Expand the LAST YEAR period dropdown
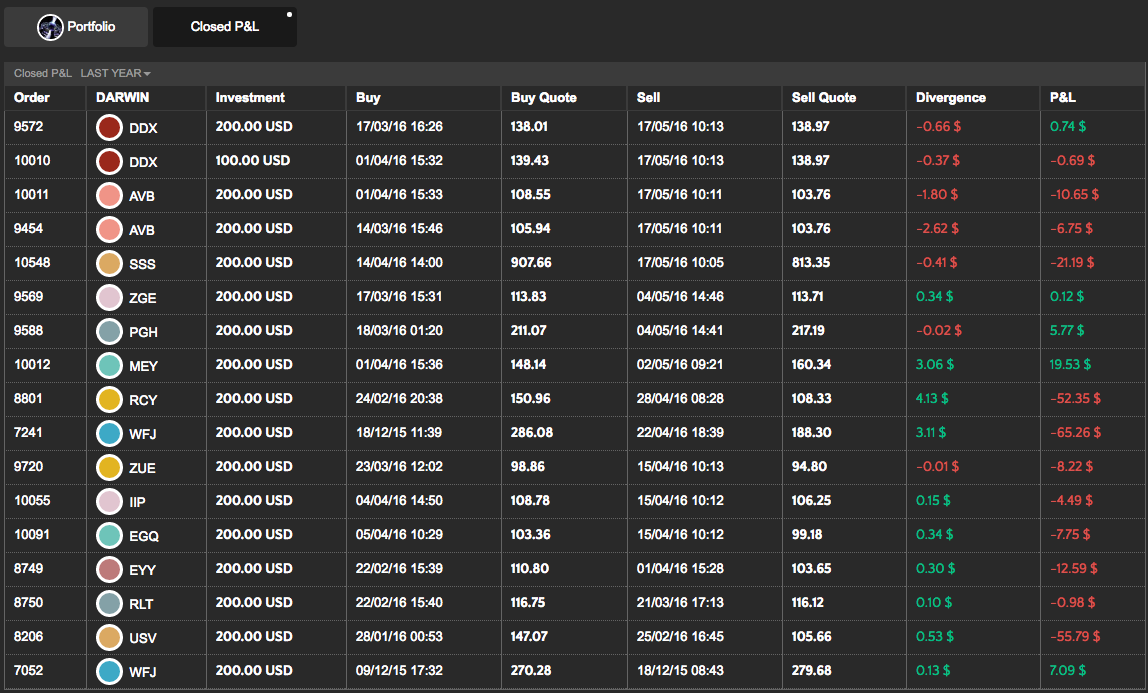 tap(115, 73)
